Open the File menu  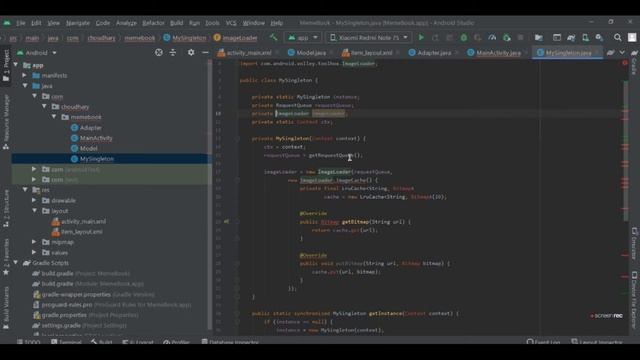coord(21,23)
